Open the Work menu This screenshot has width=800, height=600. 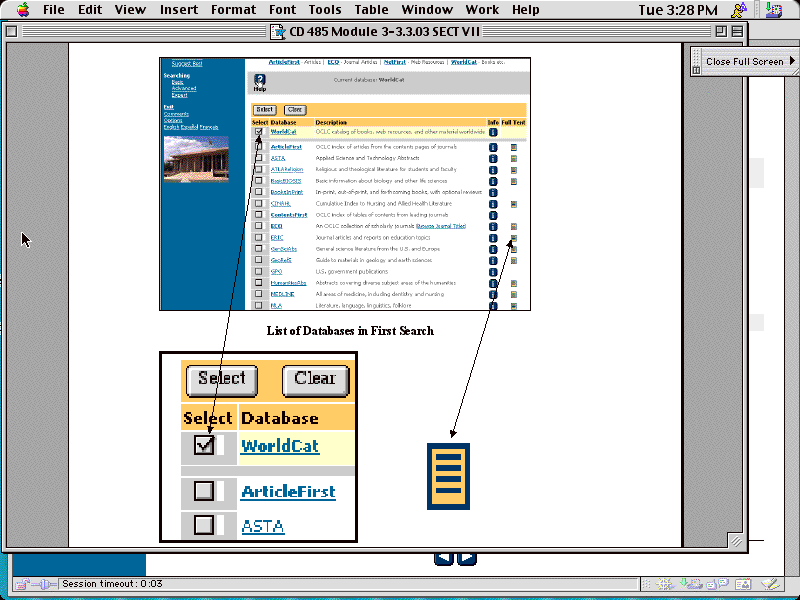click(482, 10)
